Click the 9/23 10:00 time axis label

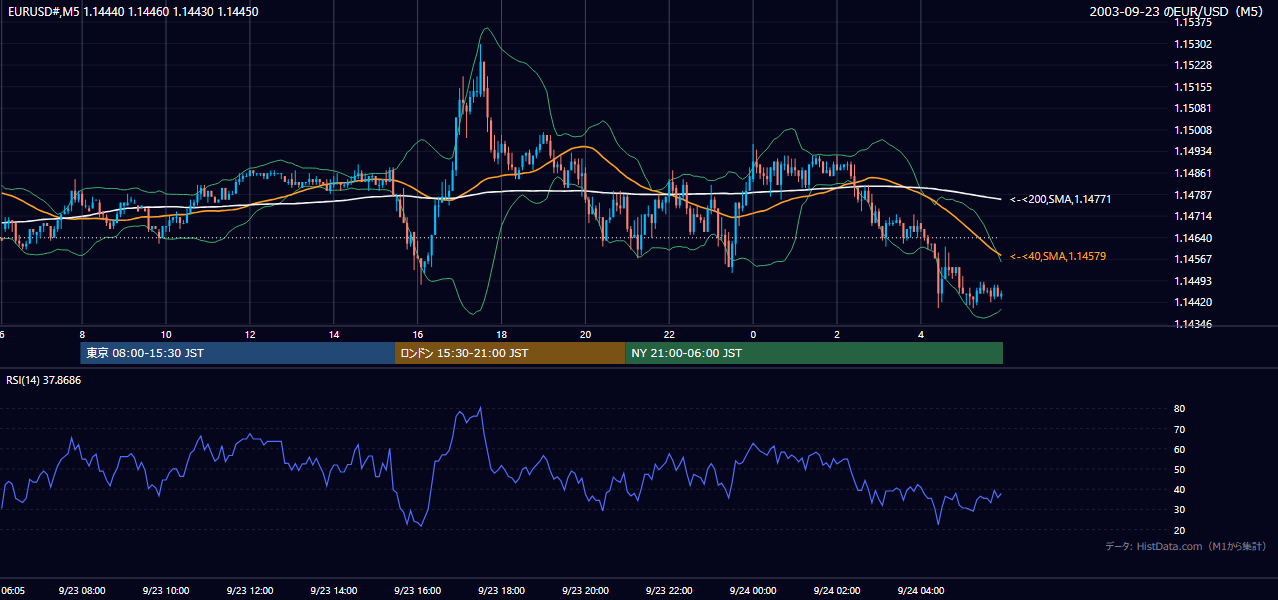(x=166, y=590)
